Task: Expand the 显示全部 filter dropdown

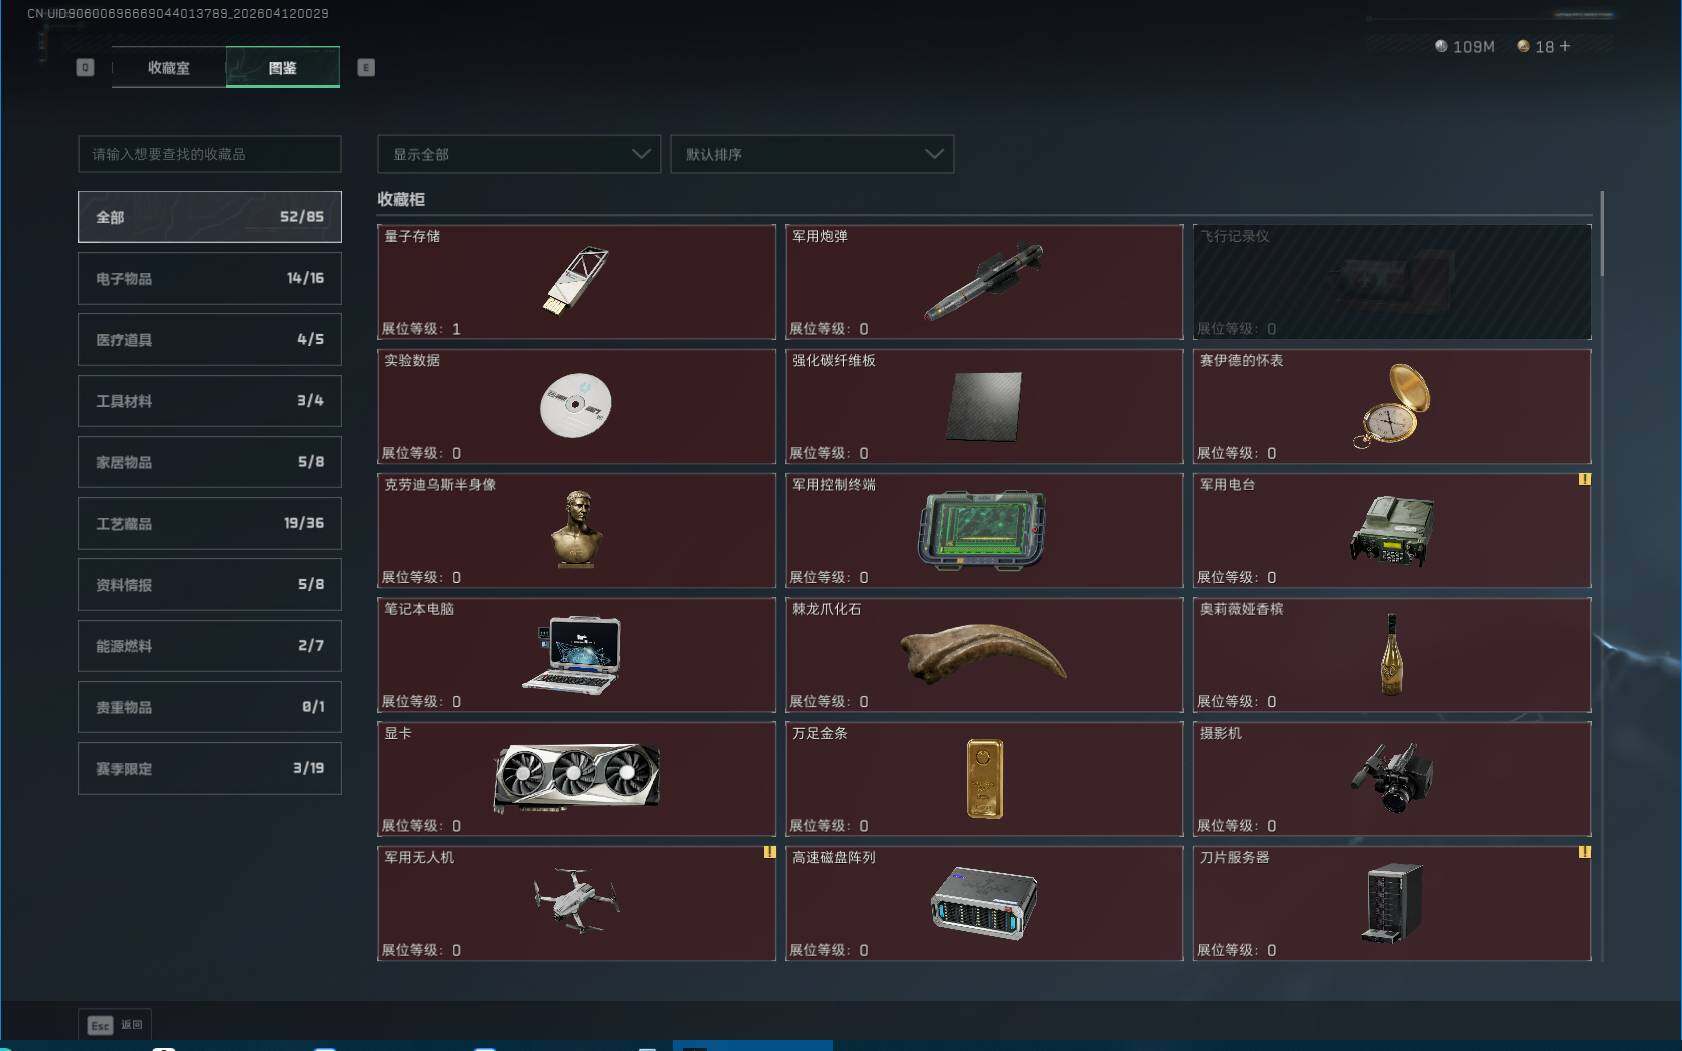Action: click(519, 154)
